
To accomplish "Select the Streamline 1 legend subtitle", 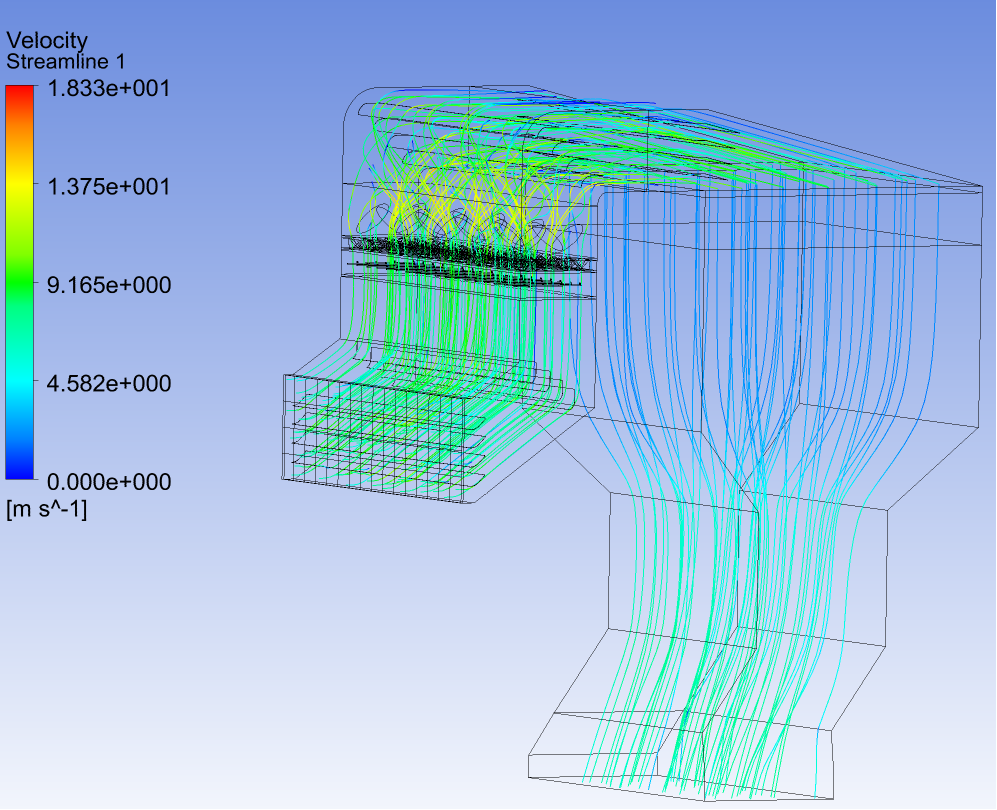I will pyautogui.click(x=66, y=61).
